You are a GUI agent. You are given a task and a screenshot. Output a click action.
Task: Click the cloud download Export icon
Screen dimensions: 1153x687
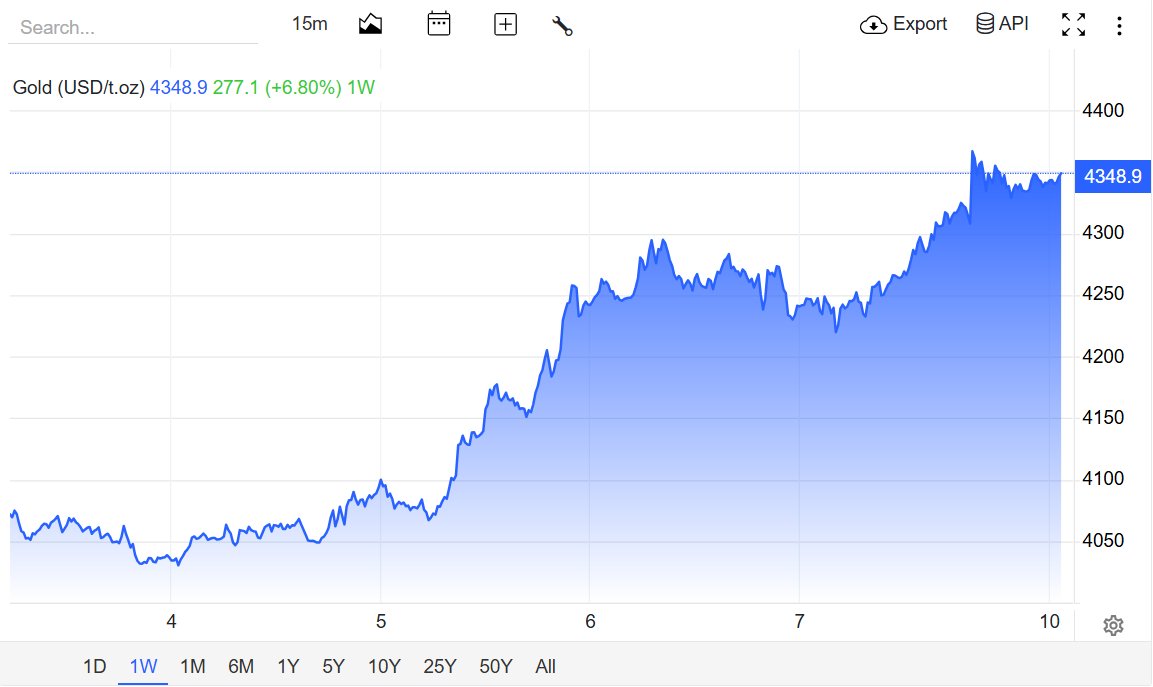[x=873, y=25]
